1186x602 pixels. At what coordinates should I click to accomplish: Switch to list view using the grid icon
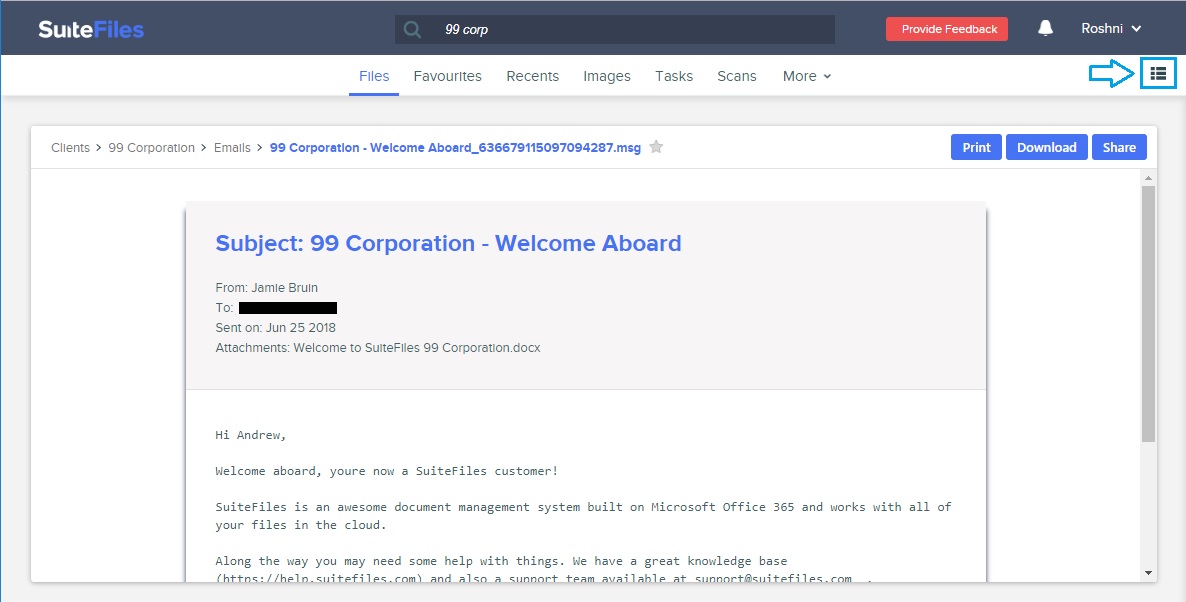point(1158,73)
